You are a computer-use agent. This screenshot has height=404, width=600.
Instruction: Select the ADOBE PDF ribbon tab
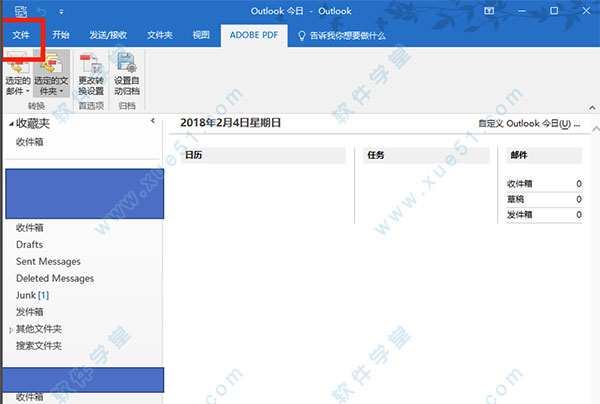[x=254, y=35]
